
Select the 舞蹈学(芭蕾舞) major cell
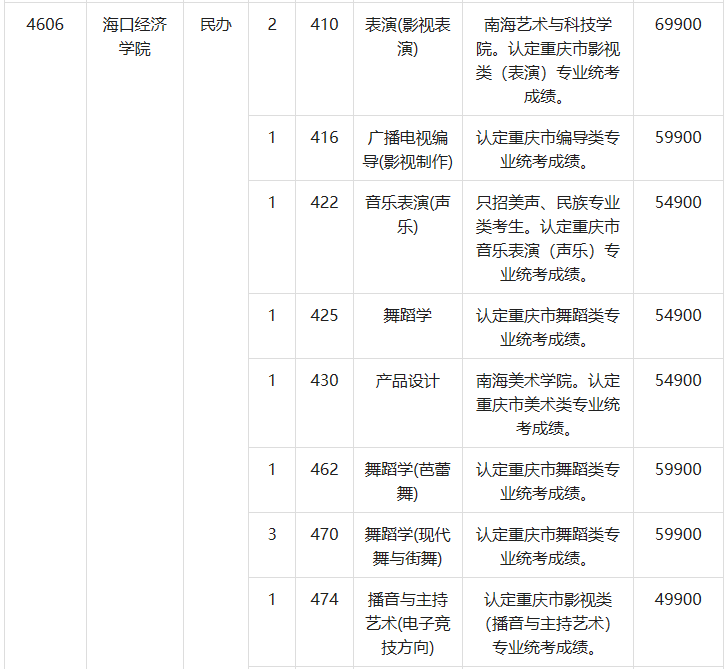click(x=407, y=481)
